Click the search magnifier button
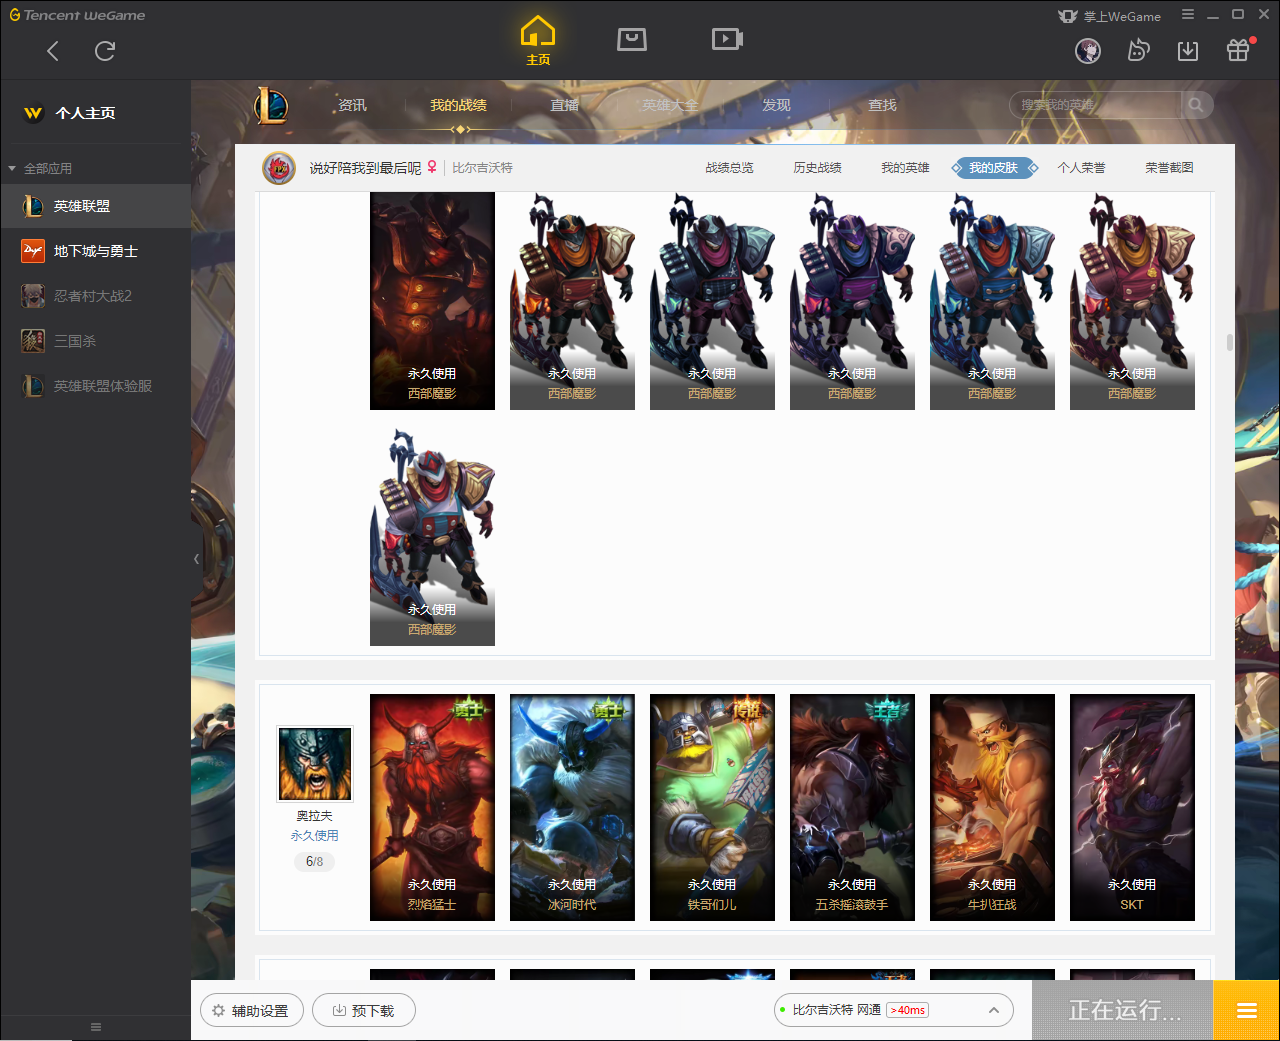This screenshot has width=1280, height=1041. click(1196, 105)
